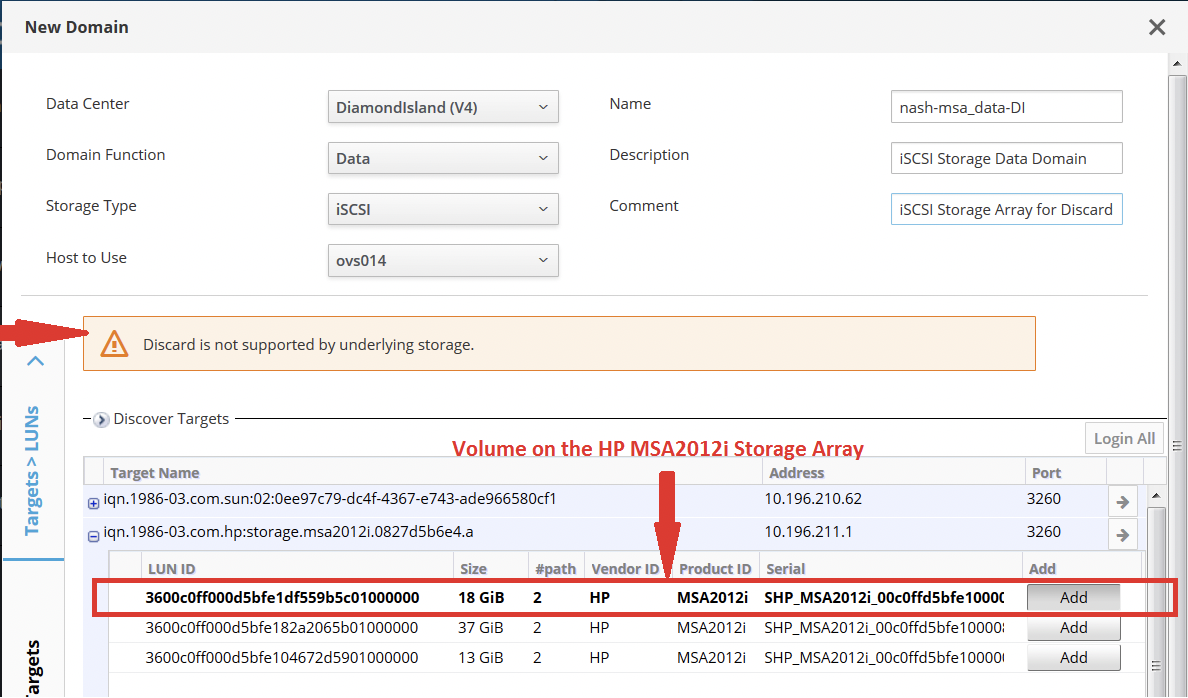This screenshot has width=1188, height=698.
Task: Switch to the Targets > LUNs tab
Action: (x=32, y=470)
